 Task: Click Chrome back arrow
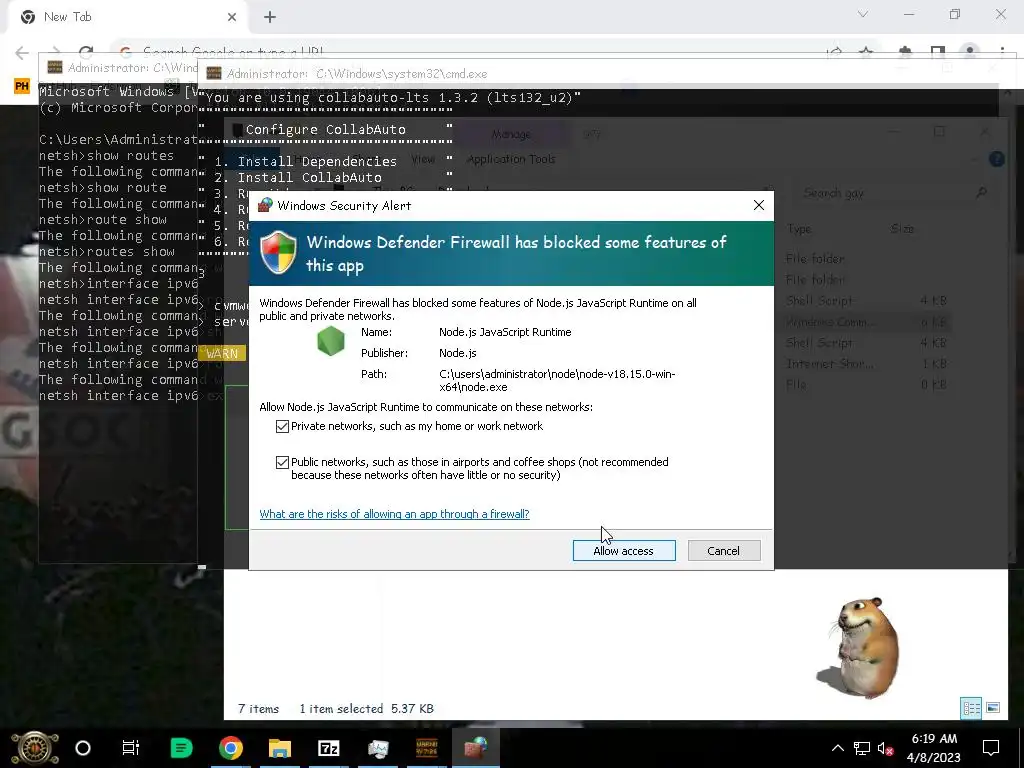point(22,52)
